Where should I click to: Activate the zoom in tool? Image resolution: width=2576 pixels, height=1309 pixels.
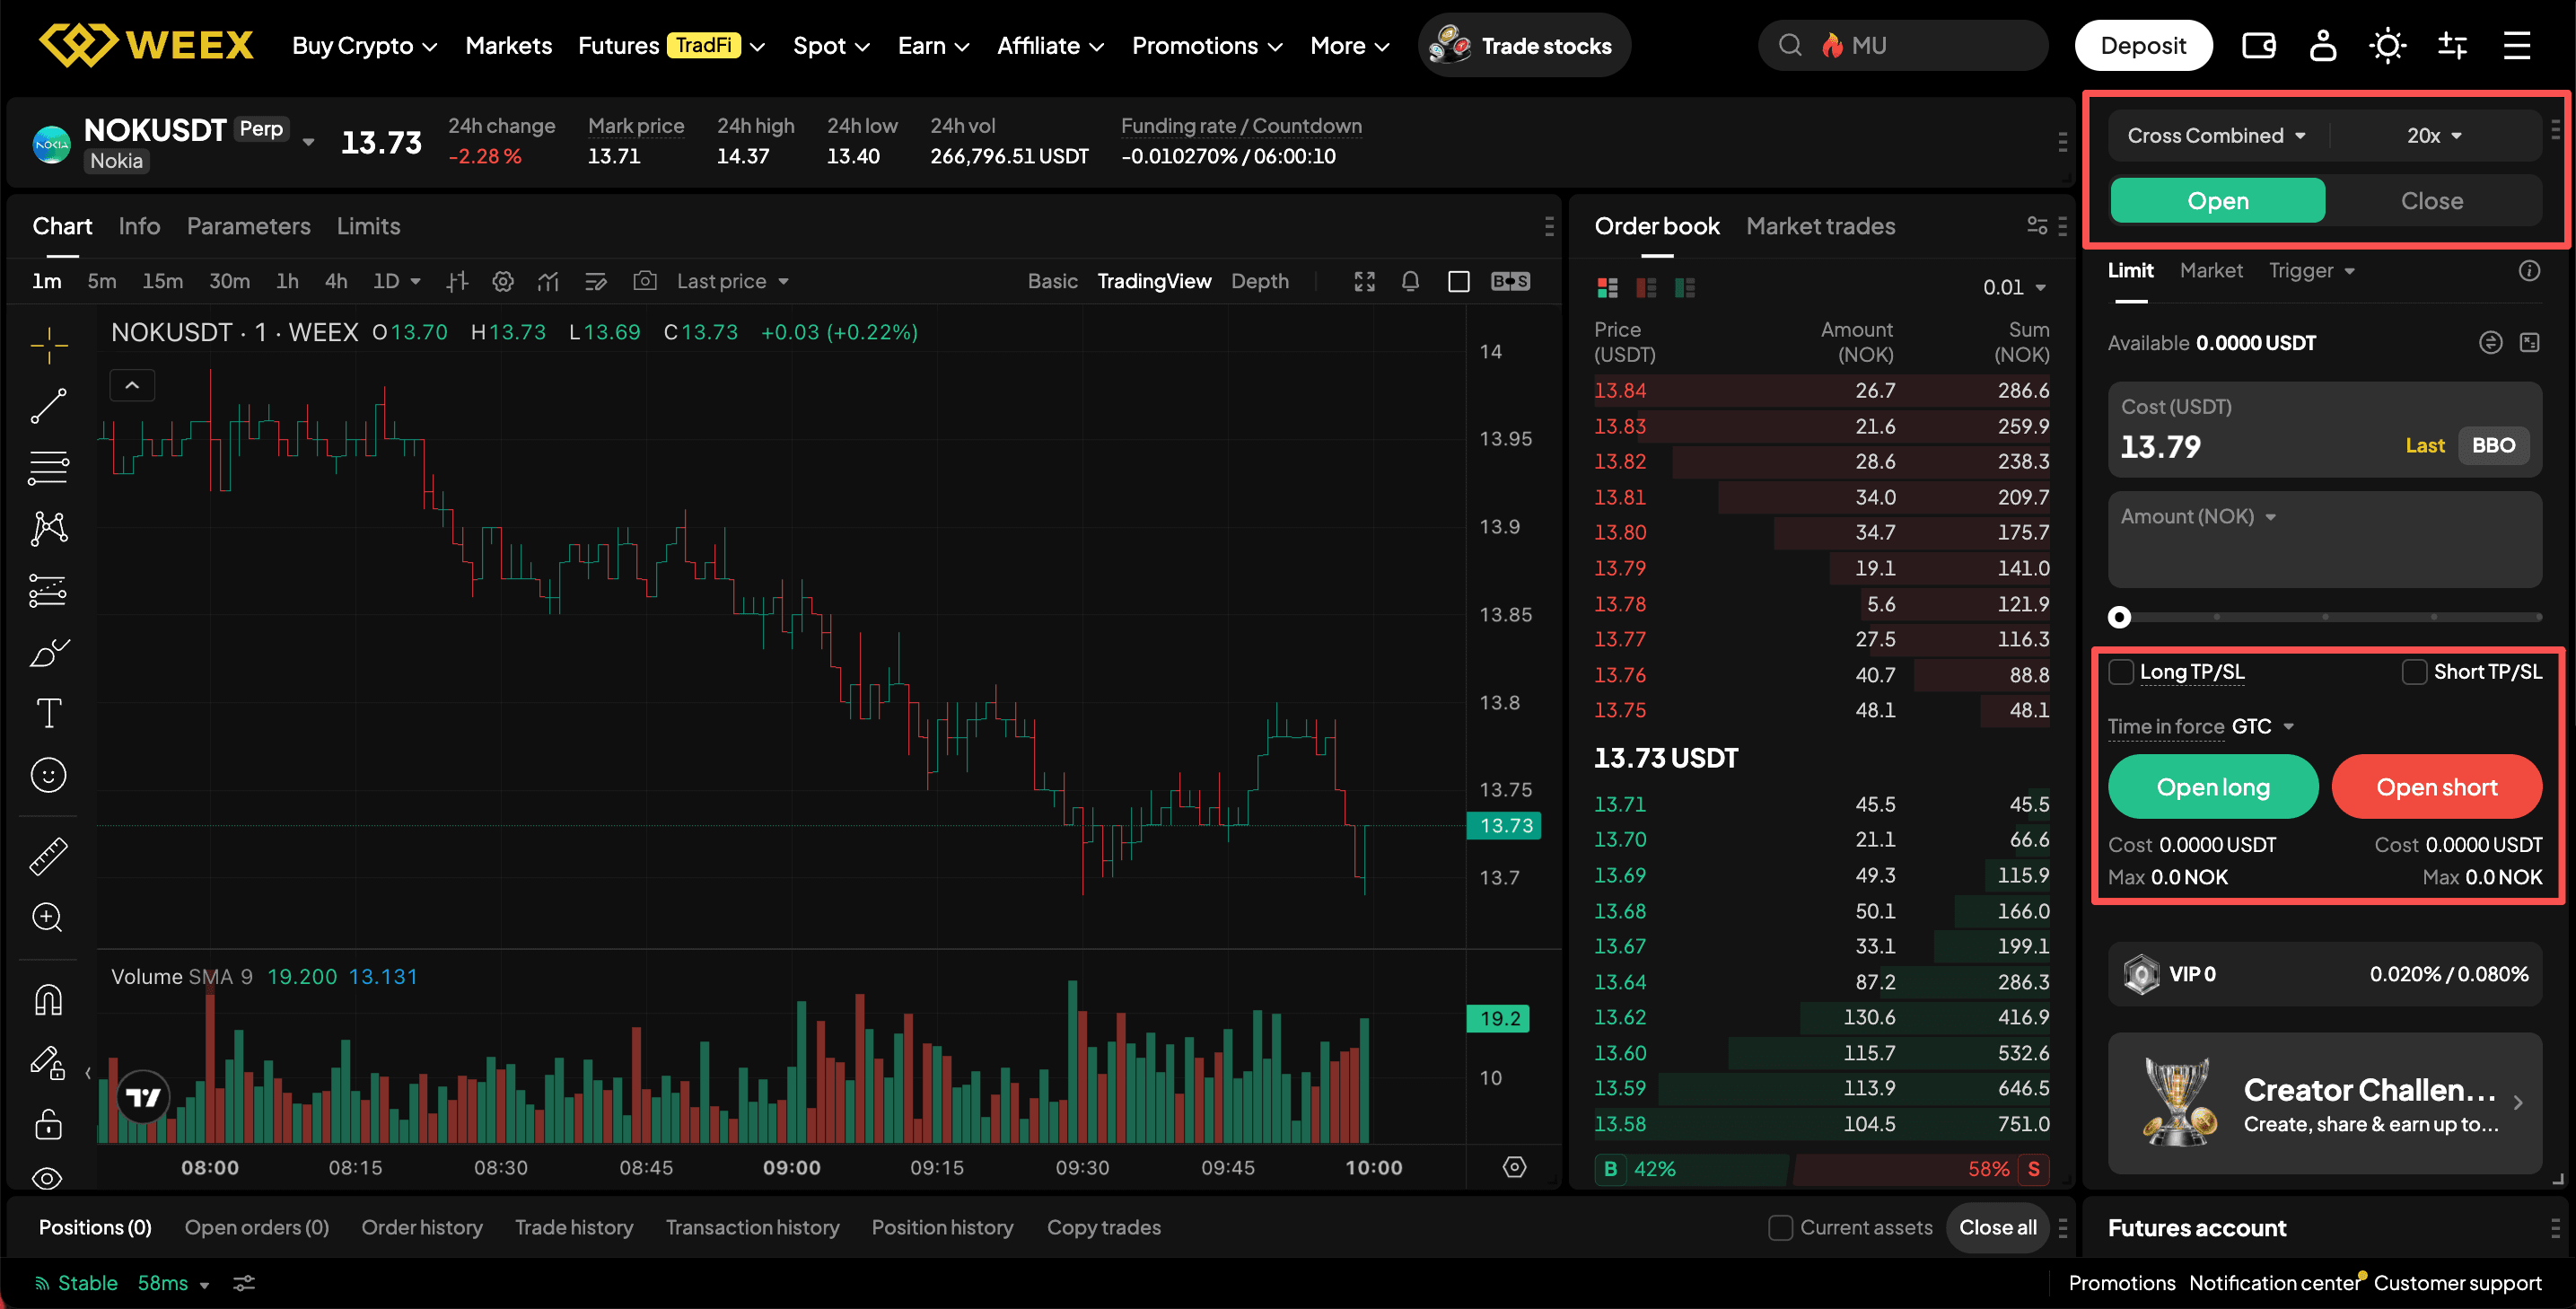48,917
